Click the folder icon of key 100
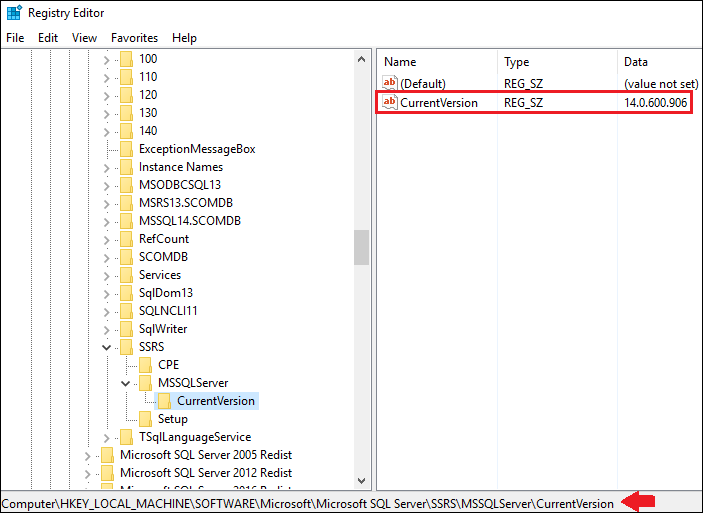This screenshot has height=513, width=703. [x=126, y=59]
